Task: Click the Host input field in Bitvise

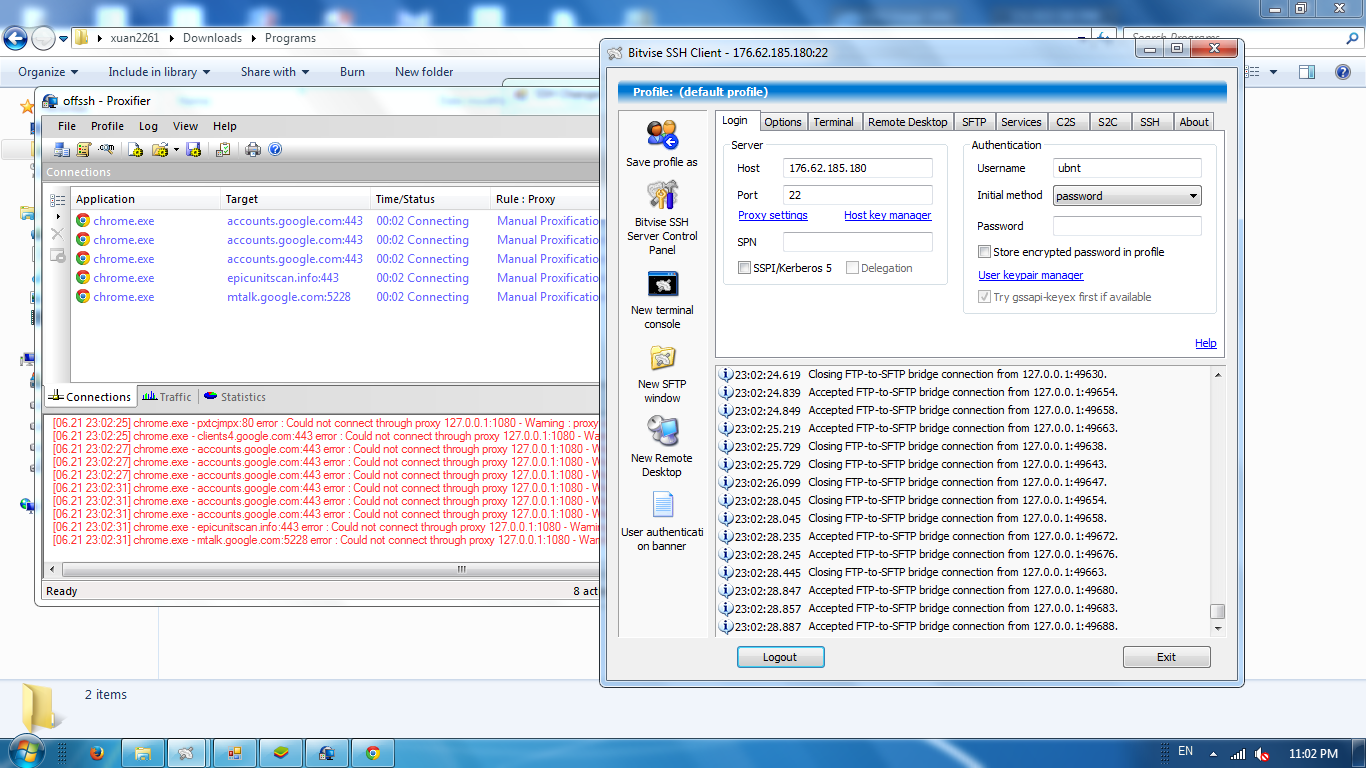Action: coord(858,168)
